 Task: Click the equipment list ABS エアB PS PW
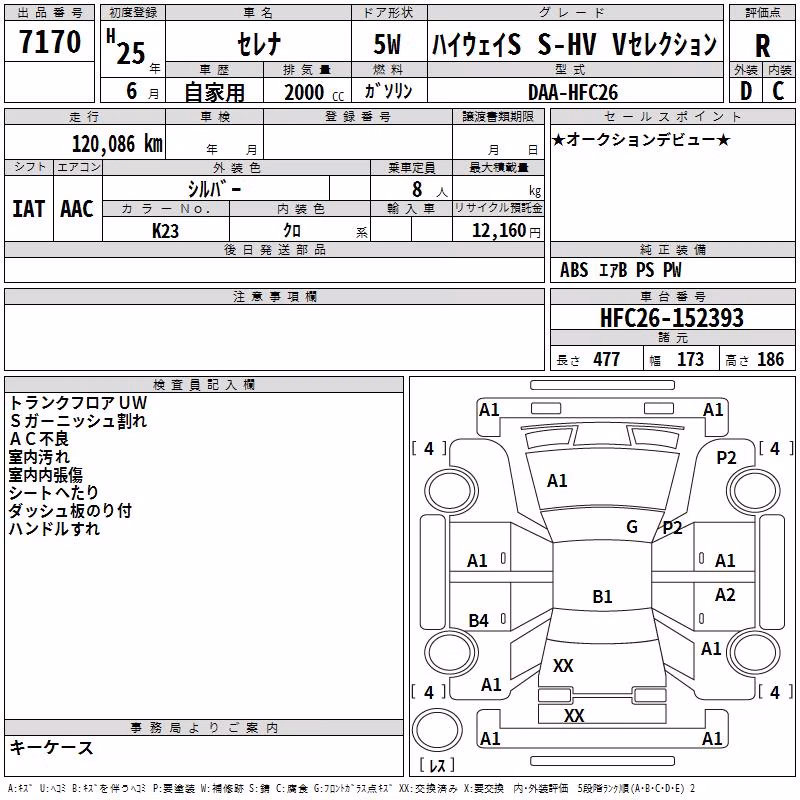[x=620, y=270]
